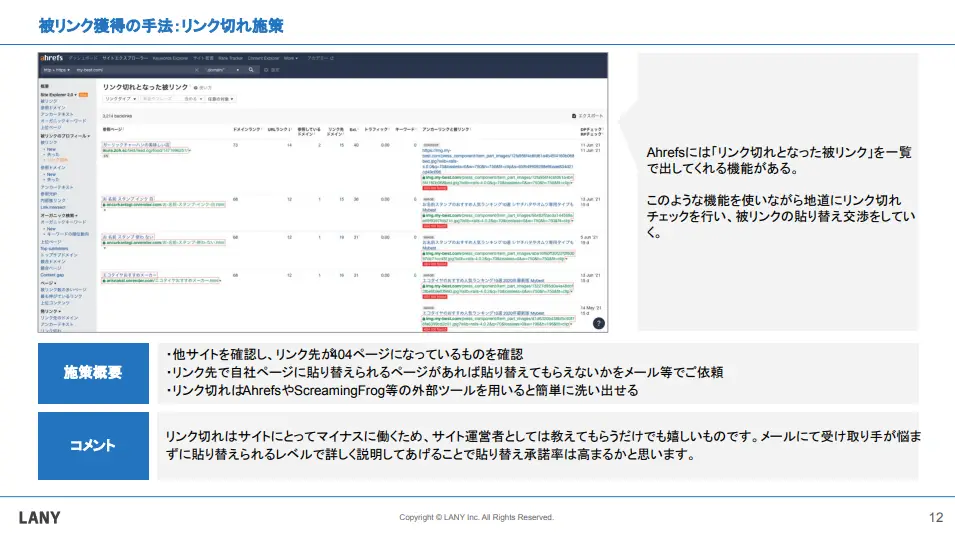Open the *.domain/* mode dropdown

(x=222, y=70)
